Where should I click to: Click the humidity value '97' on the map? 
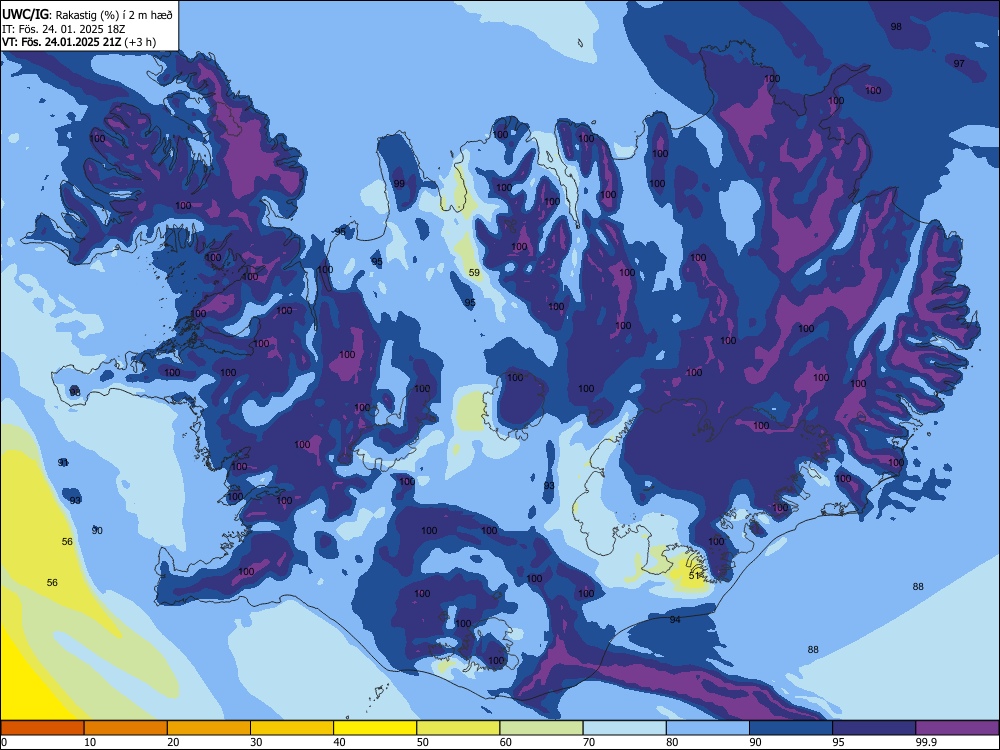click(959, 63)
